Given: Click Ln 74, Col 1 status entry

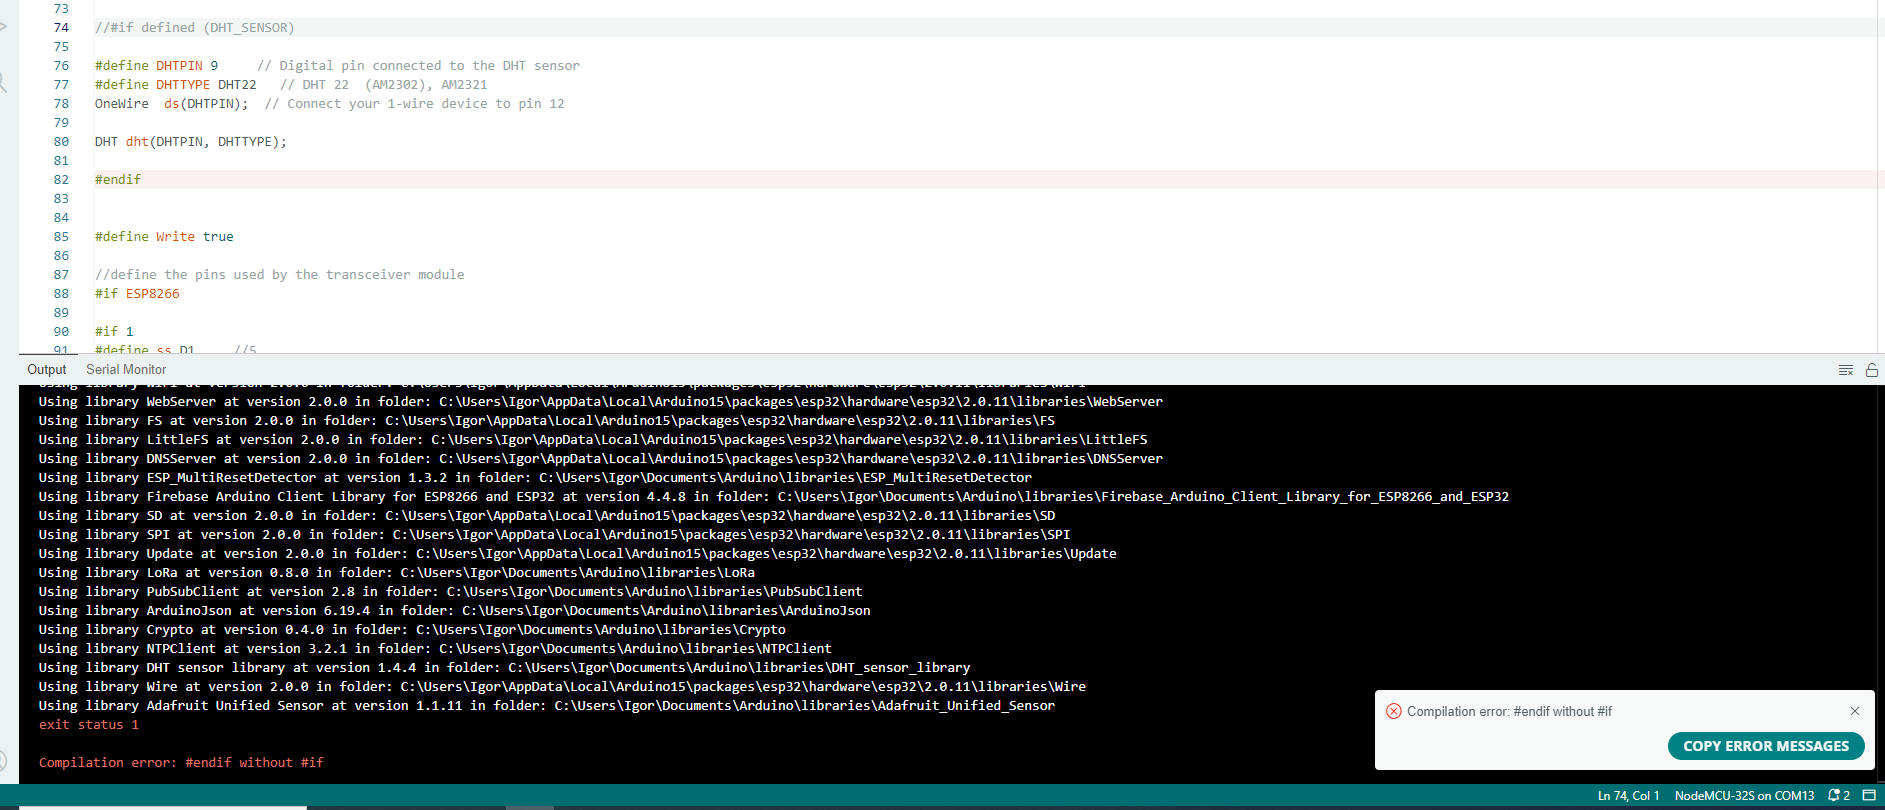Looking at the screenshot, I should (x=1628, y=796).
